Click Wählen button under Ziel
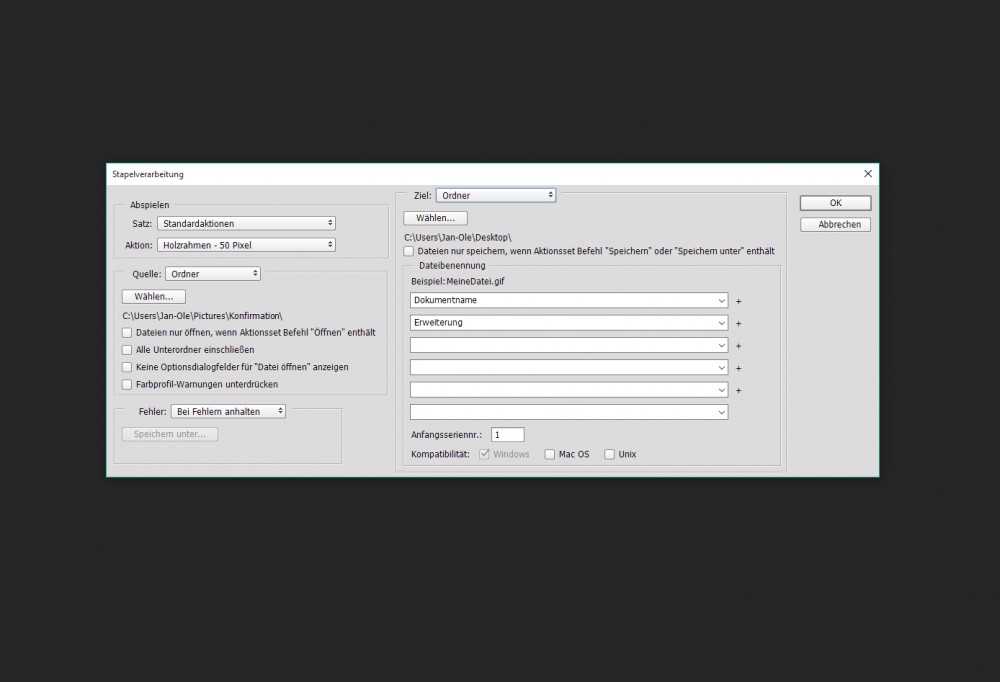The width and height of the screenshot is (1000, 682). (x=436, y=218)
